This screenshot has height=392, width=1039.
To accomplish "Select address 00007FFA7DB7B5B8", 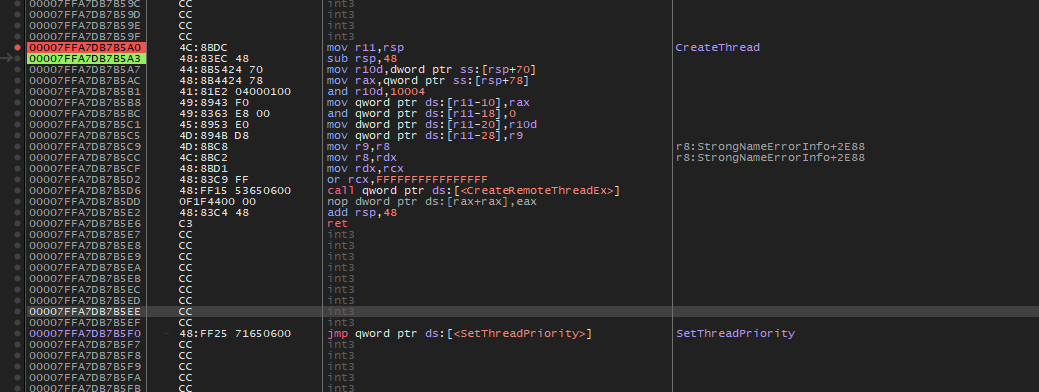I will click(85, 103).
